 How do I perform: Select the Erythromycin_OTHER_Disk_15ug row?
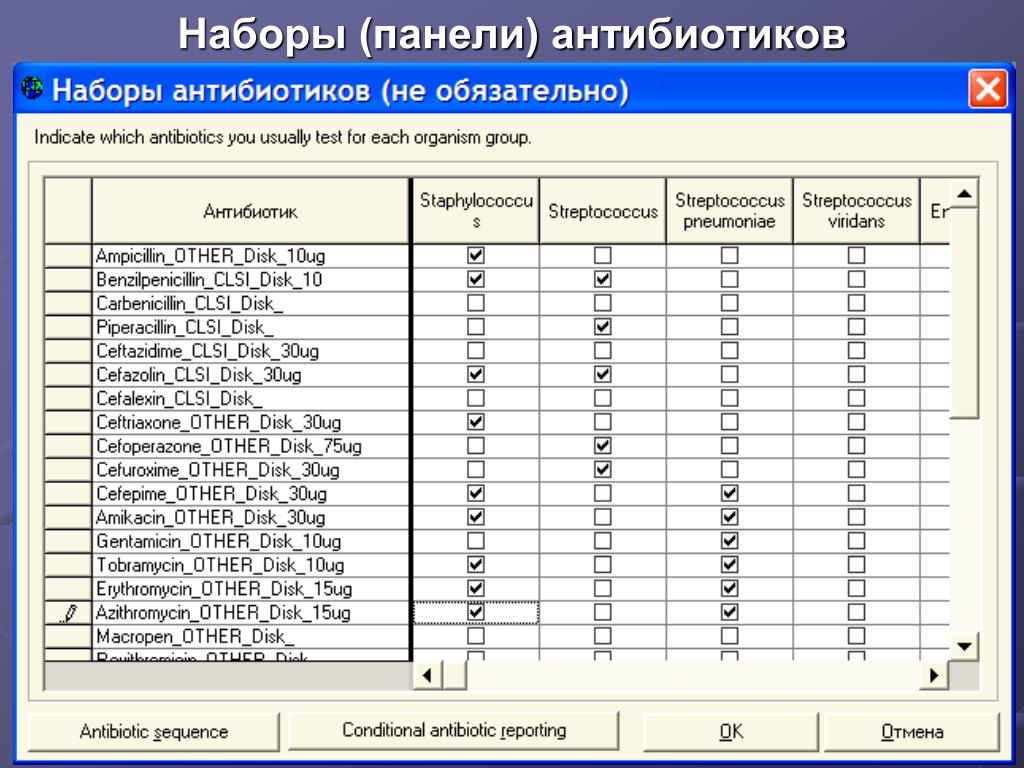(x=251, y=590)
